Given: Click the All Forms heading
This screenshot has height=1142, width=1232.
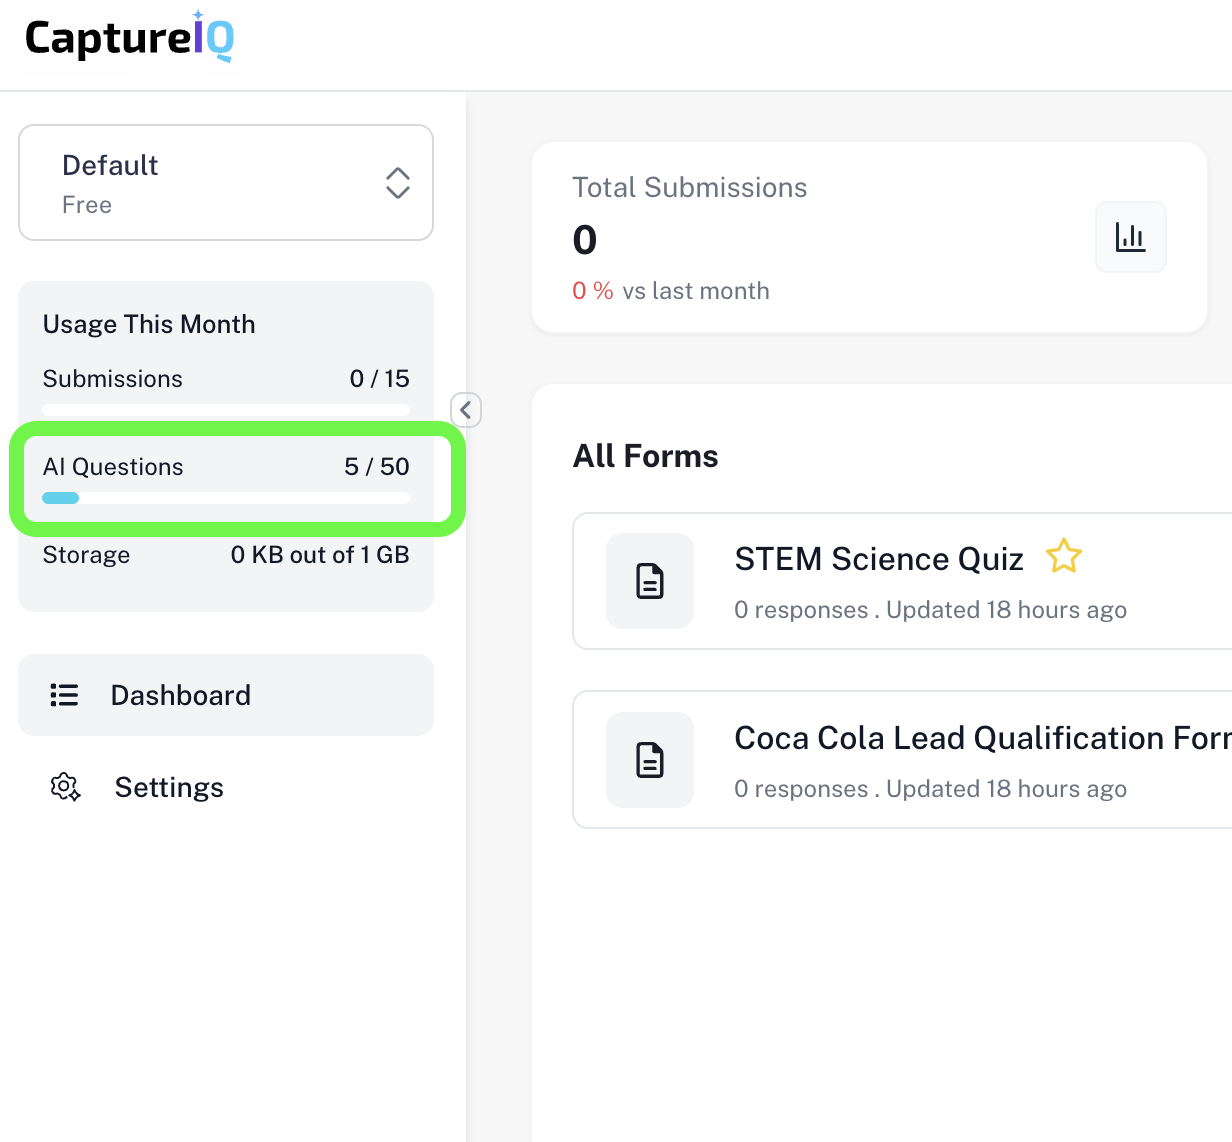Looking at the screenshot, I should coord(646,456).
